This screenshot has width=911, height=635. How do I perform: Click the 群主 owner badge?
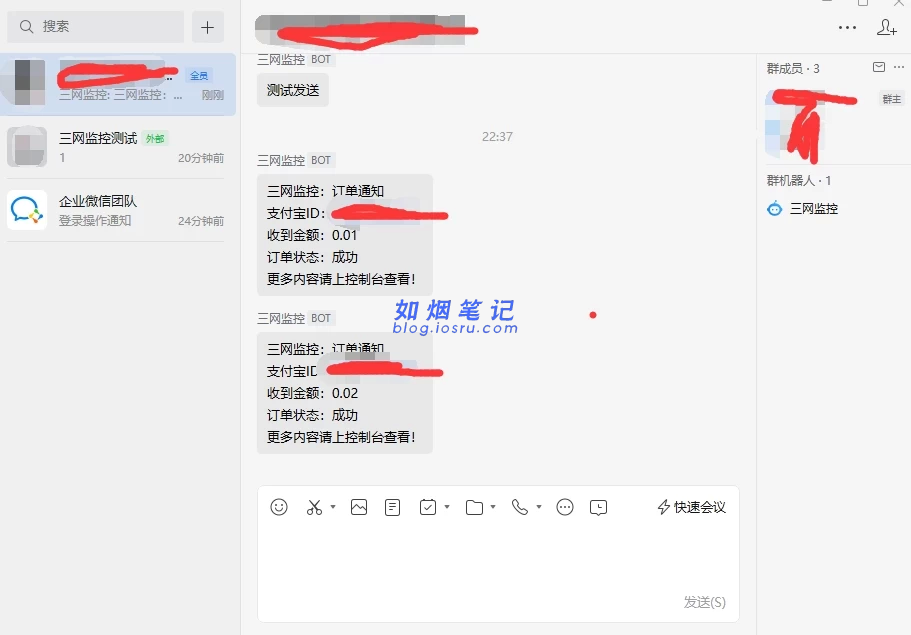pos(891,99)
